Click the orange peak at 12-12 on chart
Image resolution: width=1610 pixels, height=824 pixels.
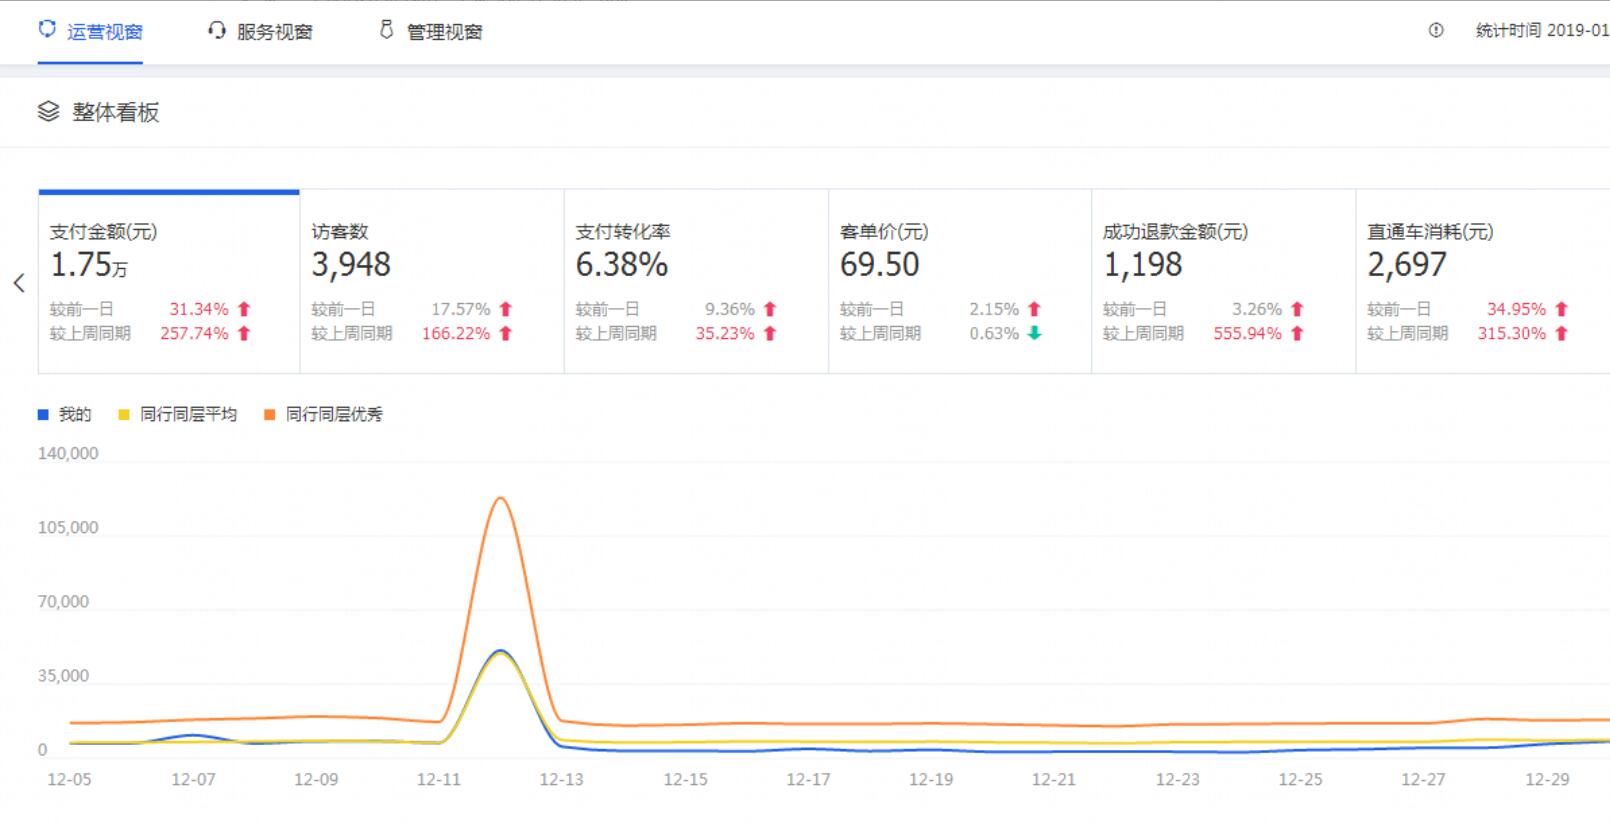[x=500, y=498]
